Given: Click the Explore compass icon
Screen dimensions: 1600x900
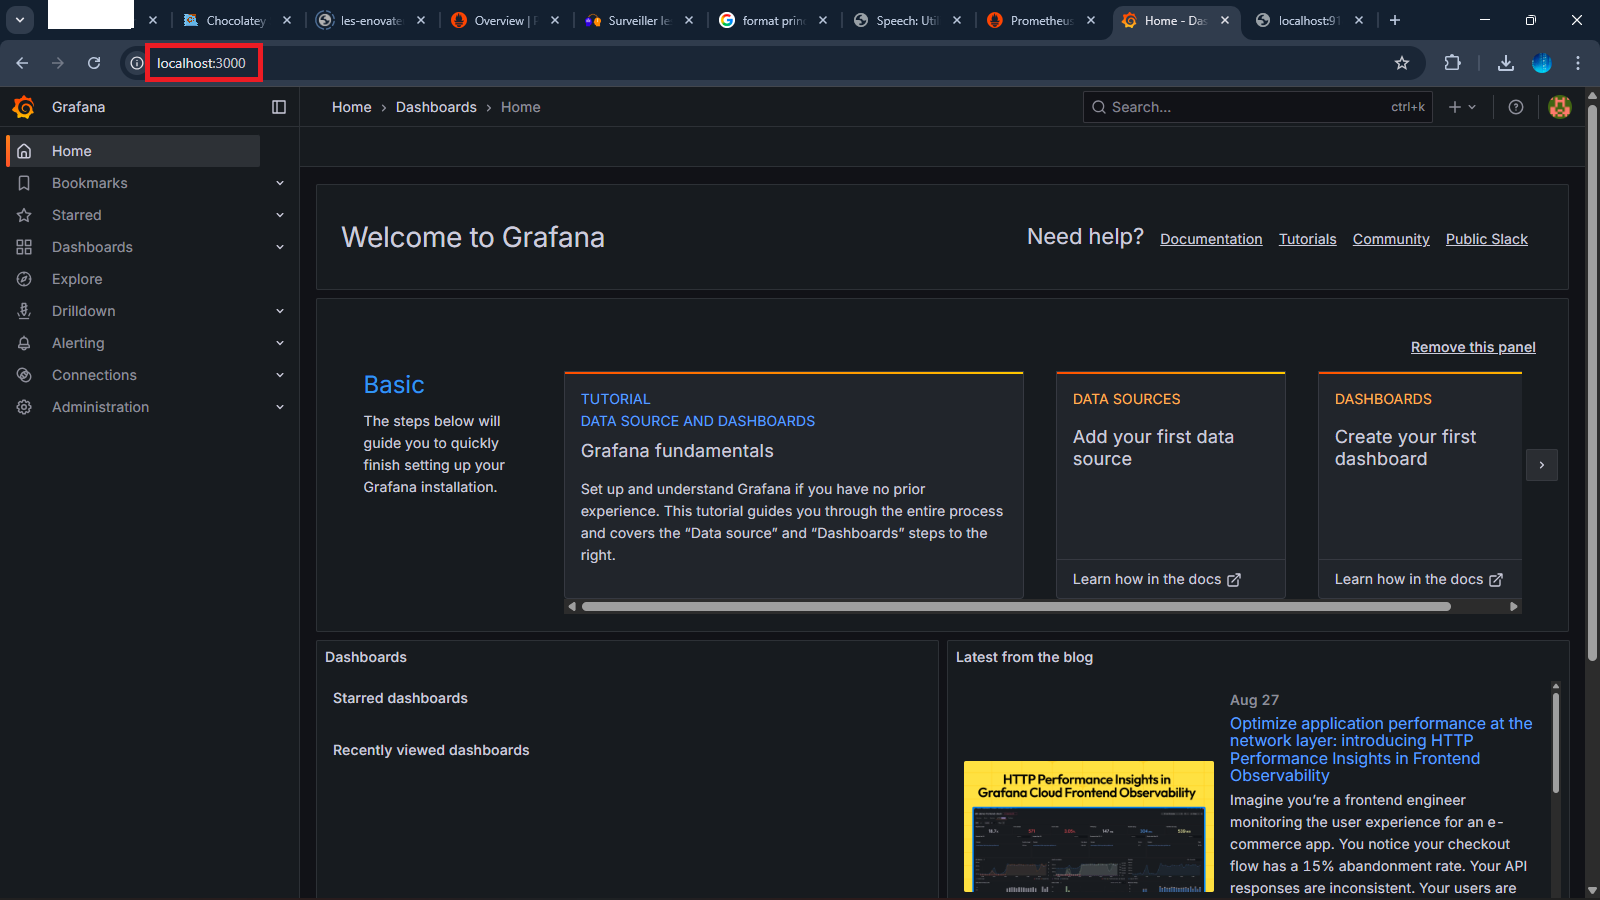Looking at the screenshot, I should [24, 279].
